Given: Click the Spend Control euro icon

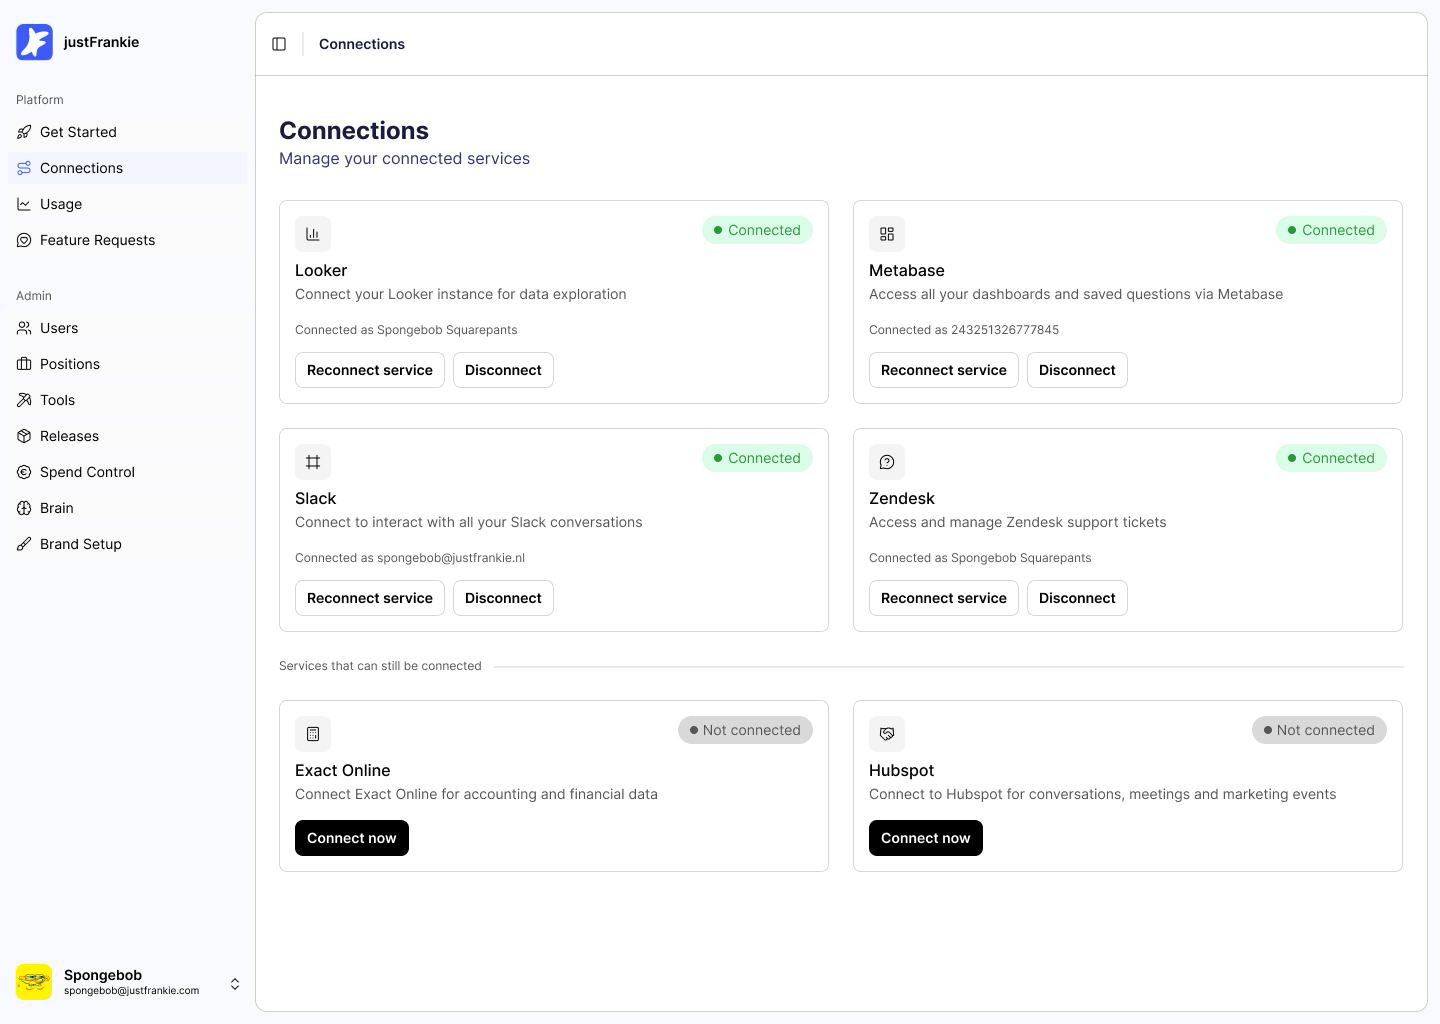Looking at the screenshot, I should click(24, 472).
